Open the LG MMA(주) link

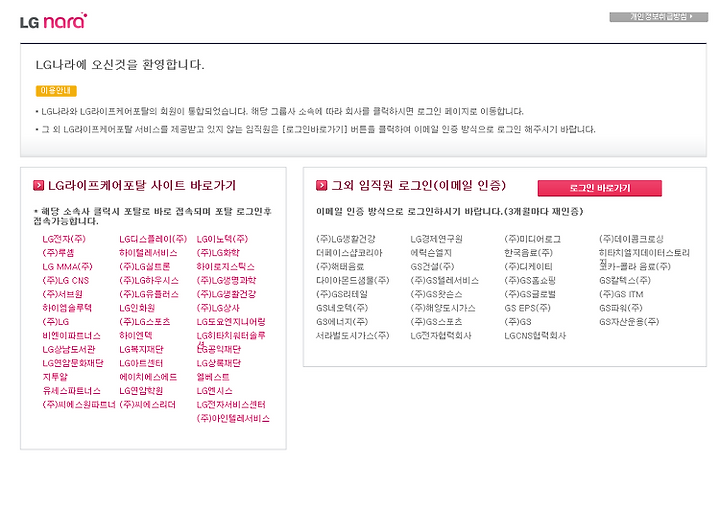67,267
